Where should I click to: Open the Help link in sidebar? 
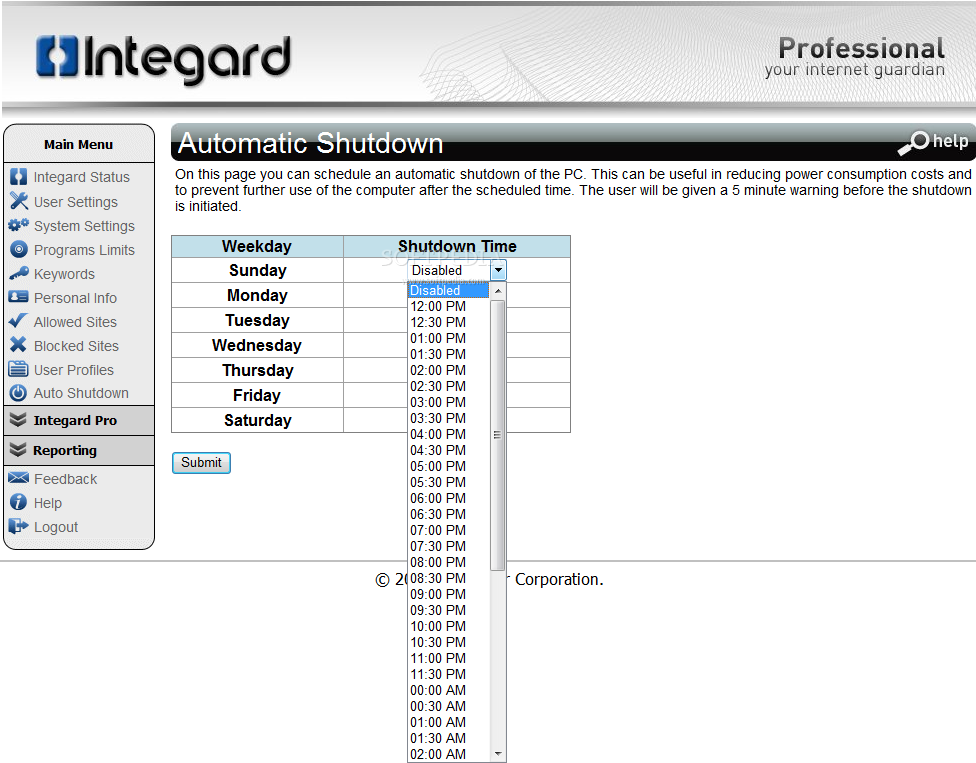[48, 503]
